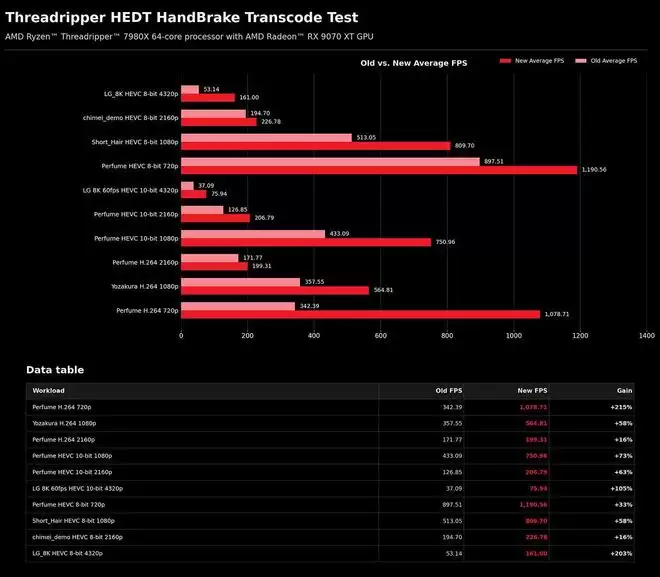Click the new FPS bar for LG_8K HEVC 8-bit 4320p
The width and height of the screenshot is (660, 577).
208,98
